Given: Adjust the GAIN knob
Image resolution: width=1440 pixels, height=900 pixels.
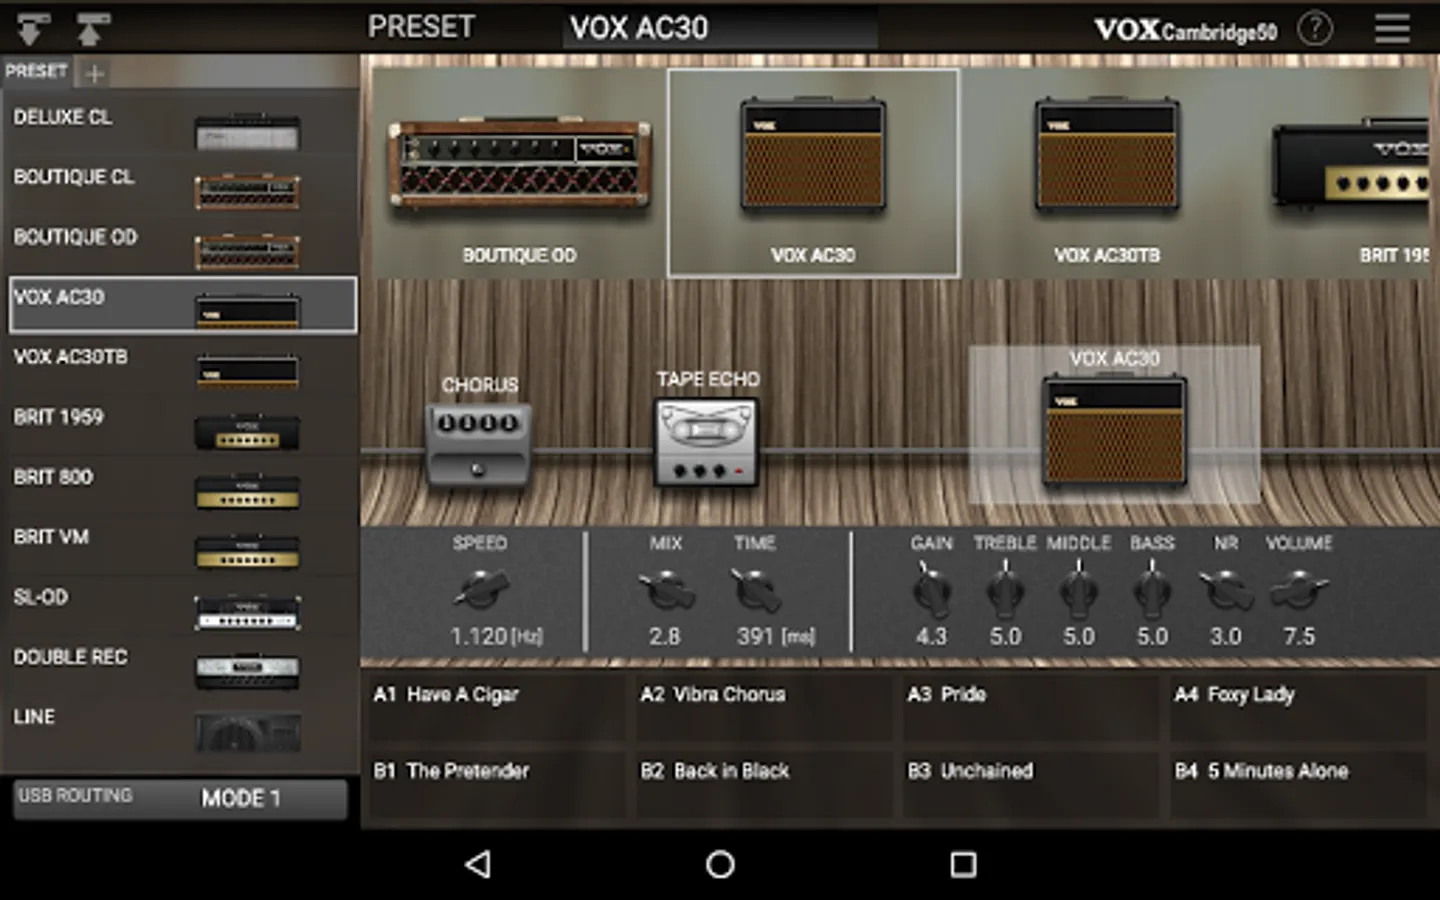Looking at the screenshot, I should click(931, 590).
